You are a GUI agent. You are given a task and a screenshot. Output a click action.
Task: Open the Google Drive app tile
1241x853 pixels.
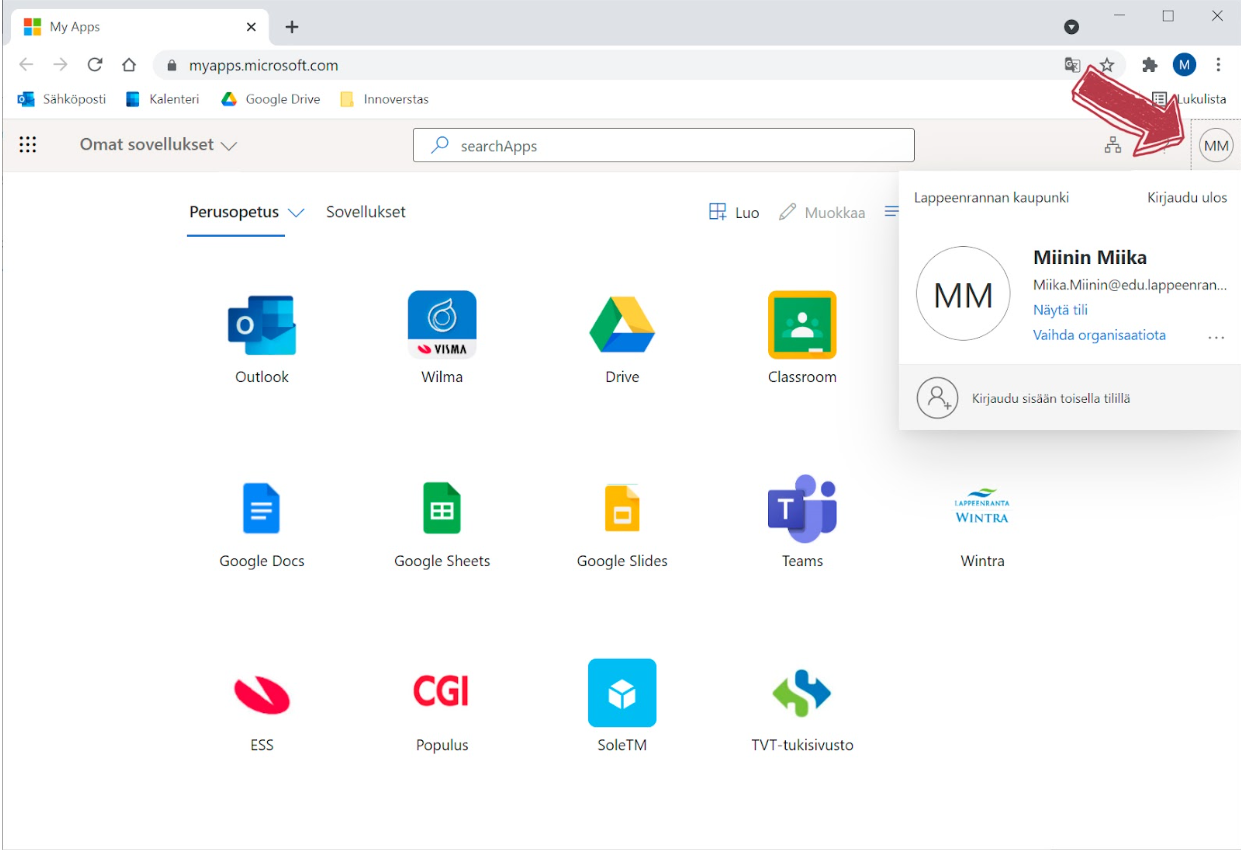point(622,338)
